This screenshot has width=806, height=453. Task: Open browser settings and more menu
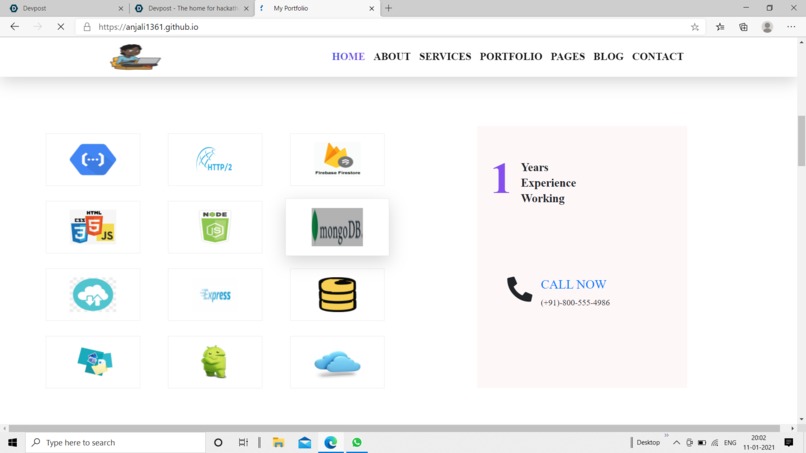click(791, 27)
